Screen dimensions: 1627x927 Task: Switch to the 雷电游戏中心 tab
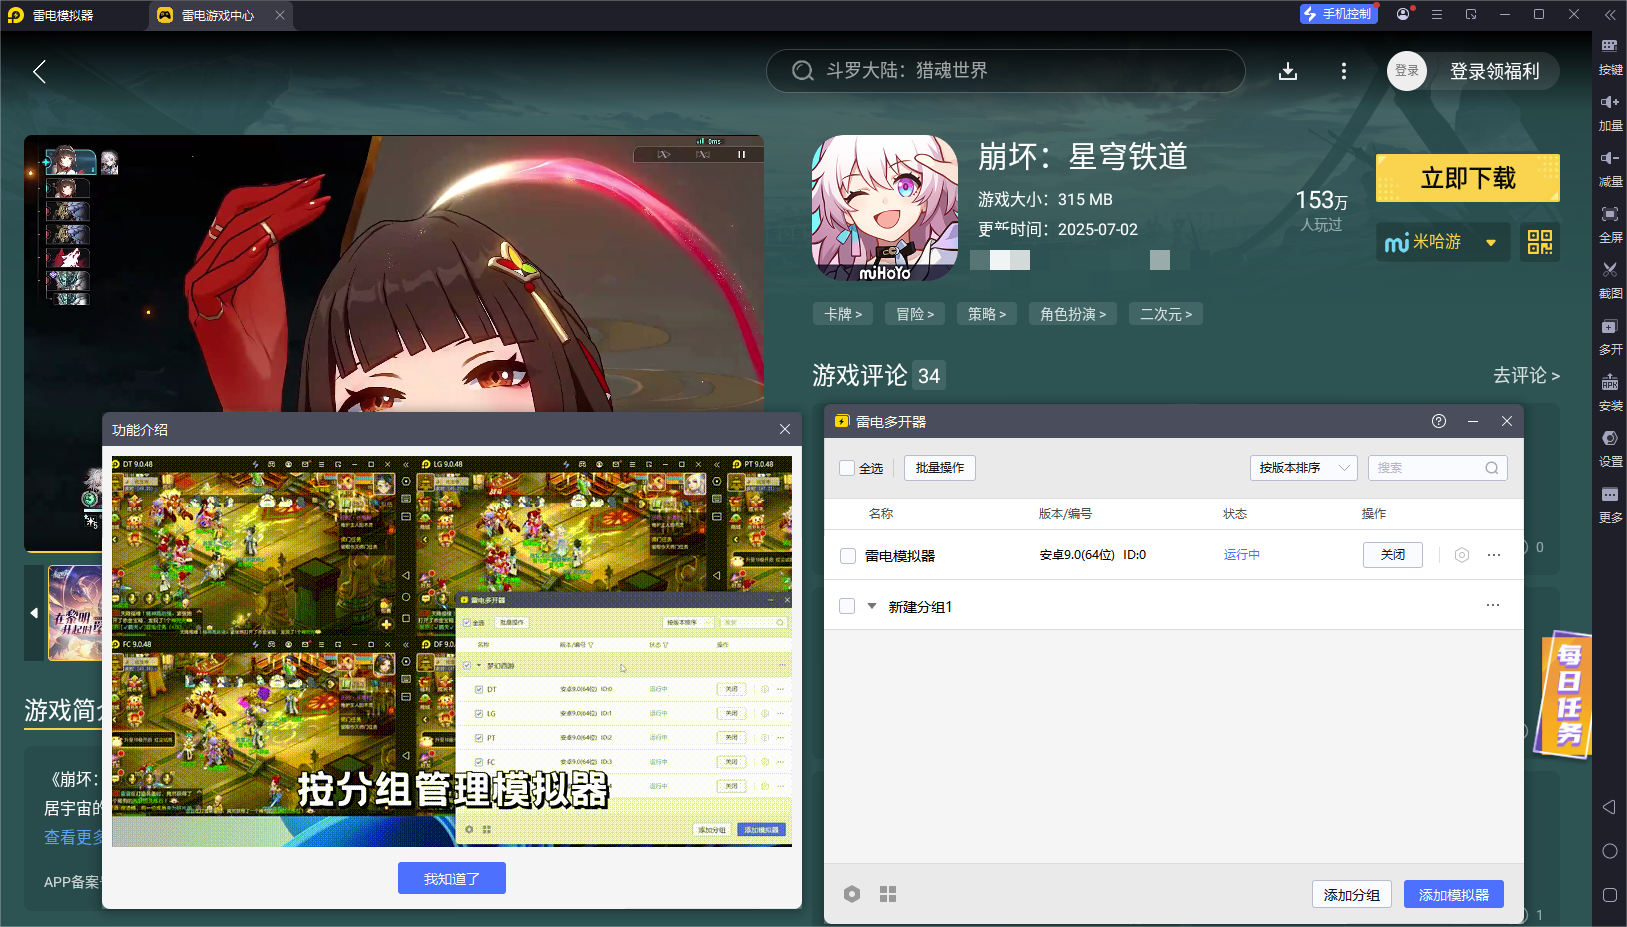coord(218,15)
